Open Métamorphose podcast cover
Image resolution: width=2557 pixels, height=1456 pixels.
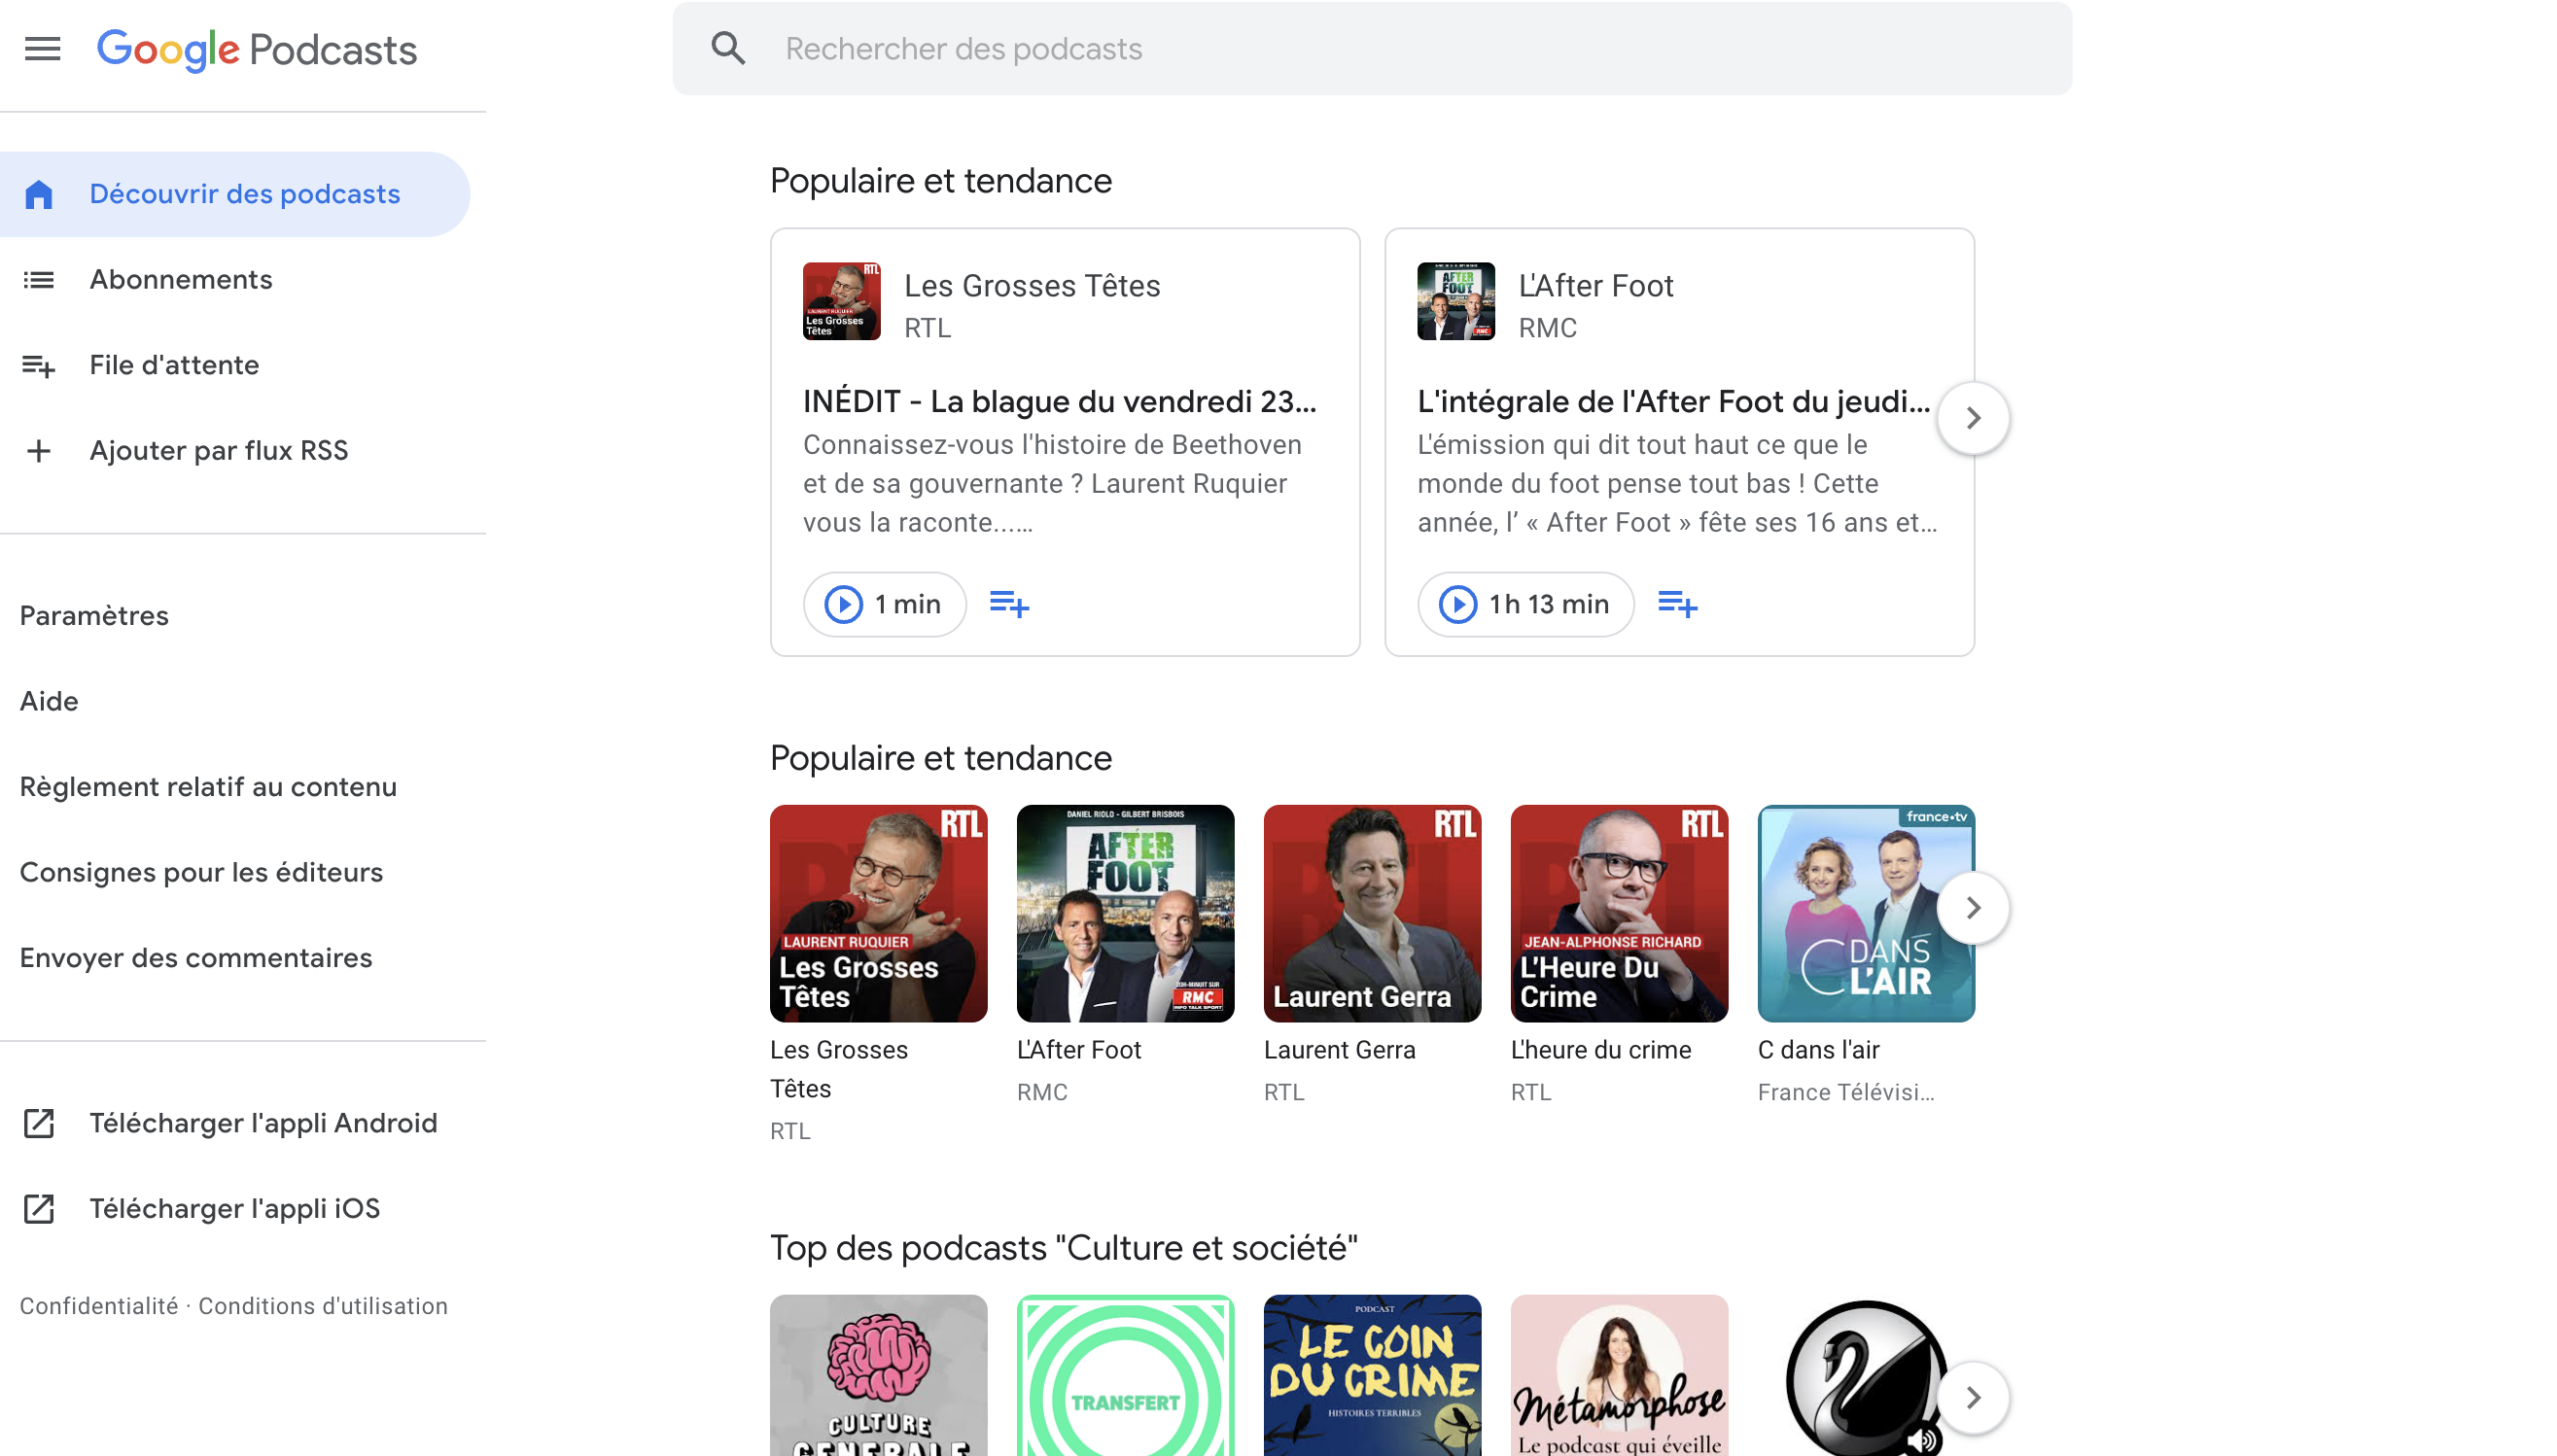[1619, 1375]
